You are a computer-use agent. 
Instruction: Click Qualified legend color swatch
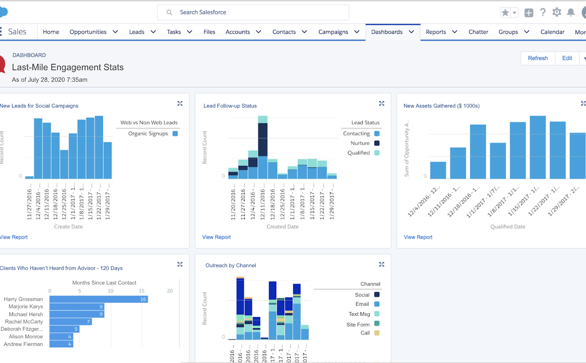tap(377, 153)
